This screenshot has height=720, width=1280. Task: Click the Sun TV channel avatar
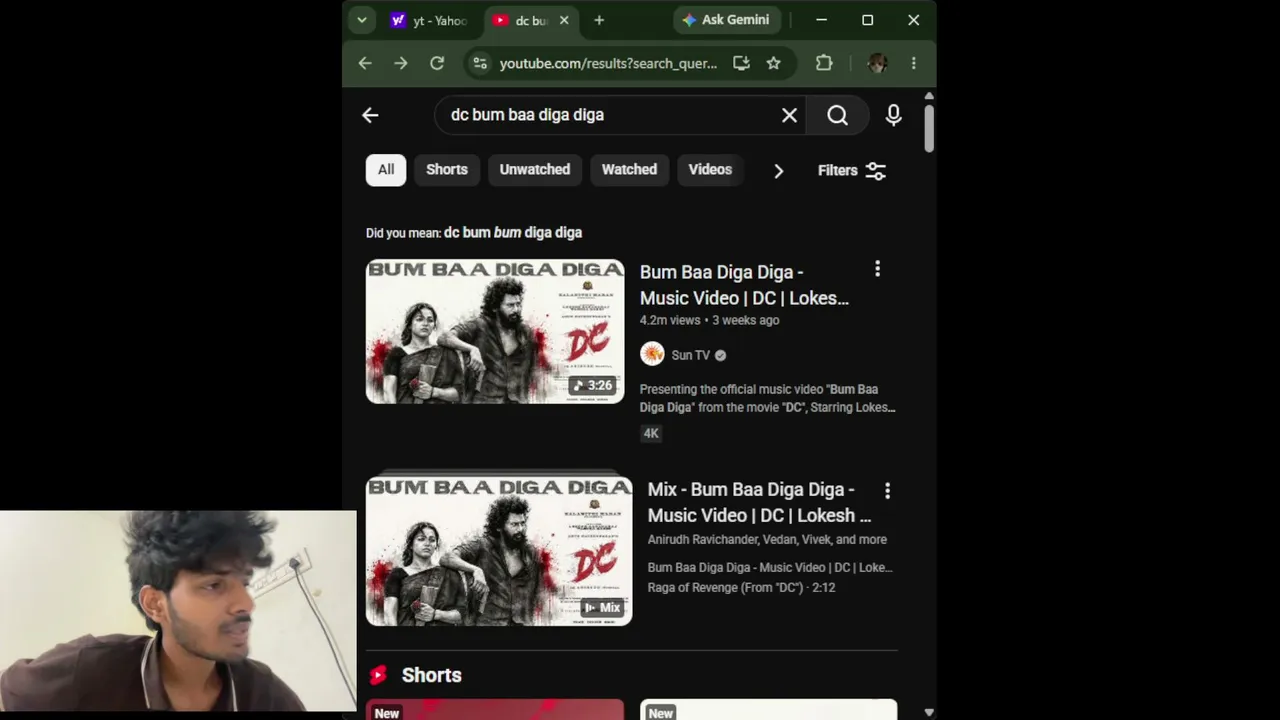point(652,354)
